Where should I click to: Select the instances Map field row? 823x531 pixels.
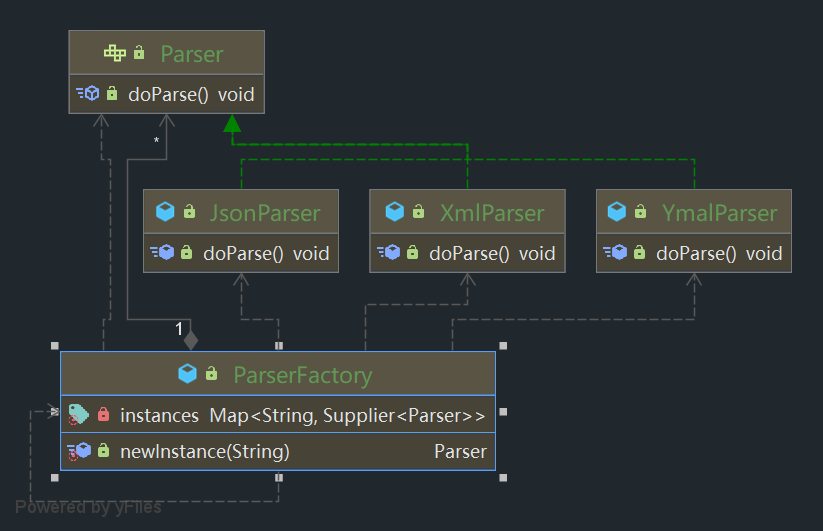click(x=302, y=415)
